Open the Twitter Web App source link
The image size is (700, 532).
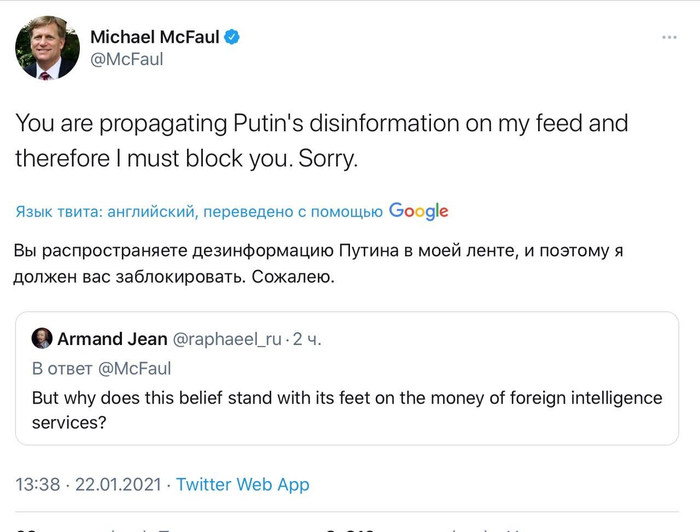point(243,485)
